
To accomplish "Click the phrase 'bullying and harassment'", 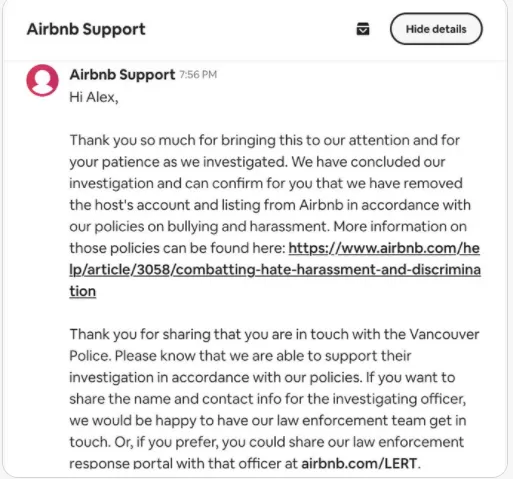I will [247, 227].
